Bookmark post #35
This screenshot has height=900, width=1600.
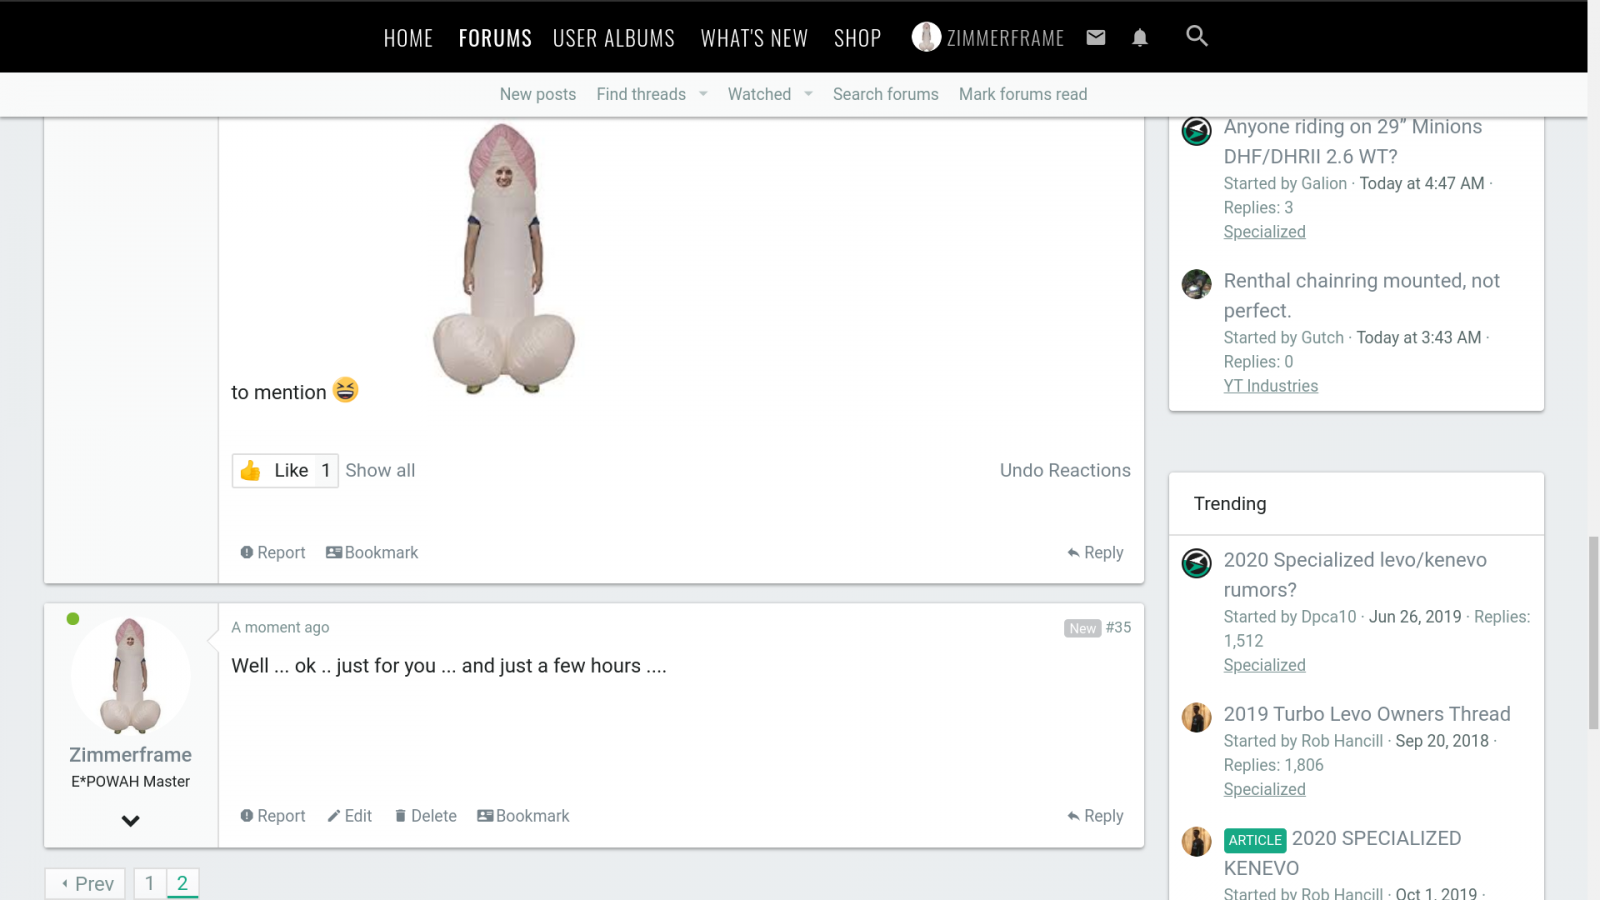(x=523, y=816)
